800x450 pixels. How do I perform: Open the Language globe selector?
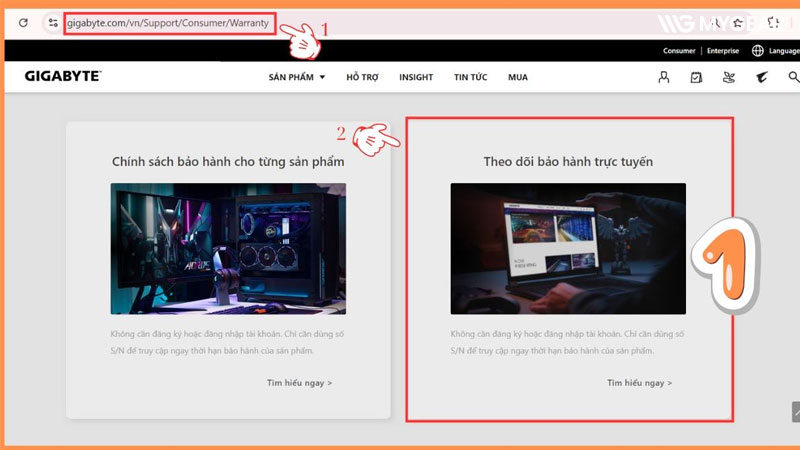[x=776, y=51]
